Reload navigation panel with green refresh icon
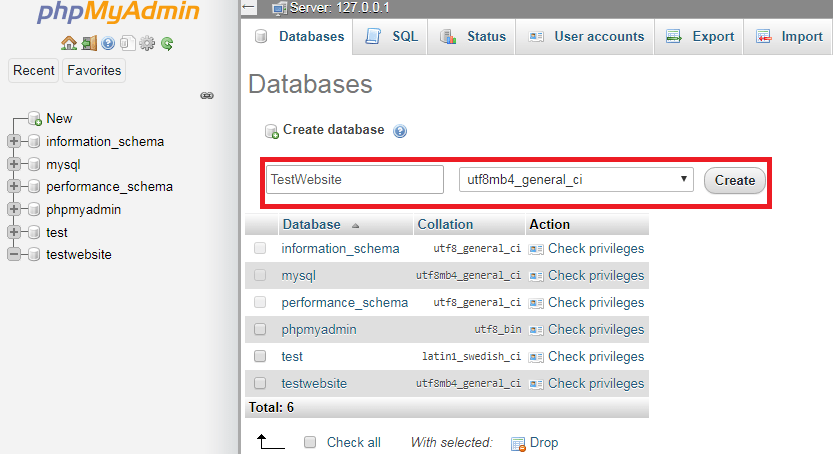The image size is (833, 454). click(167, 44)
